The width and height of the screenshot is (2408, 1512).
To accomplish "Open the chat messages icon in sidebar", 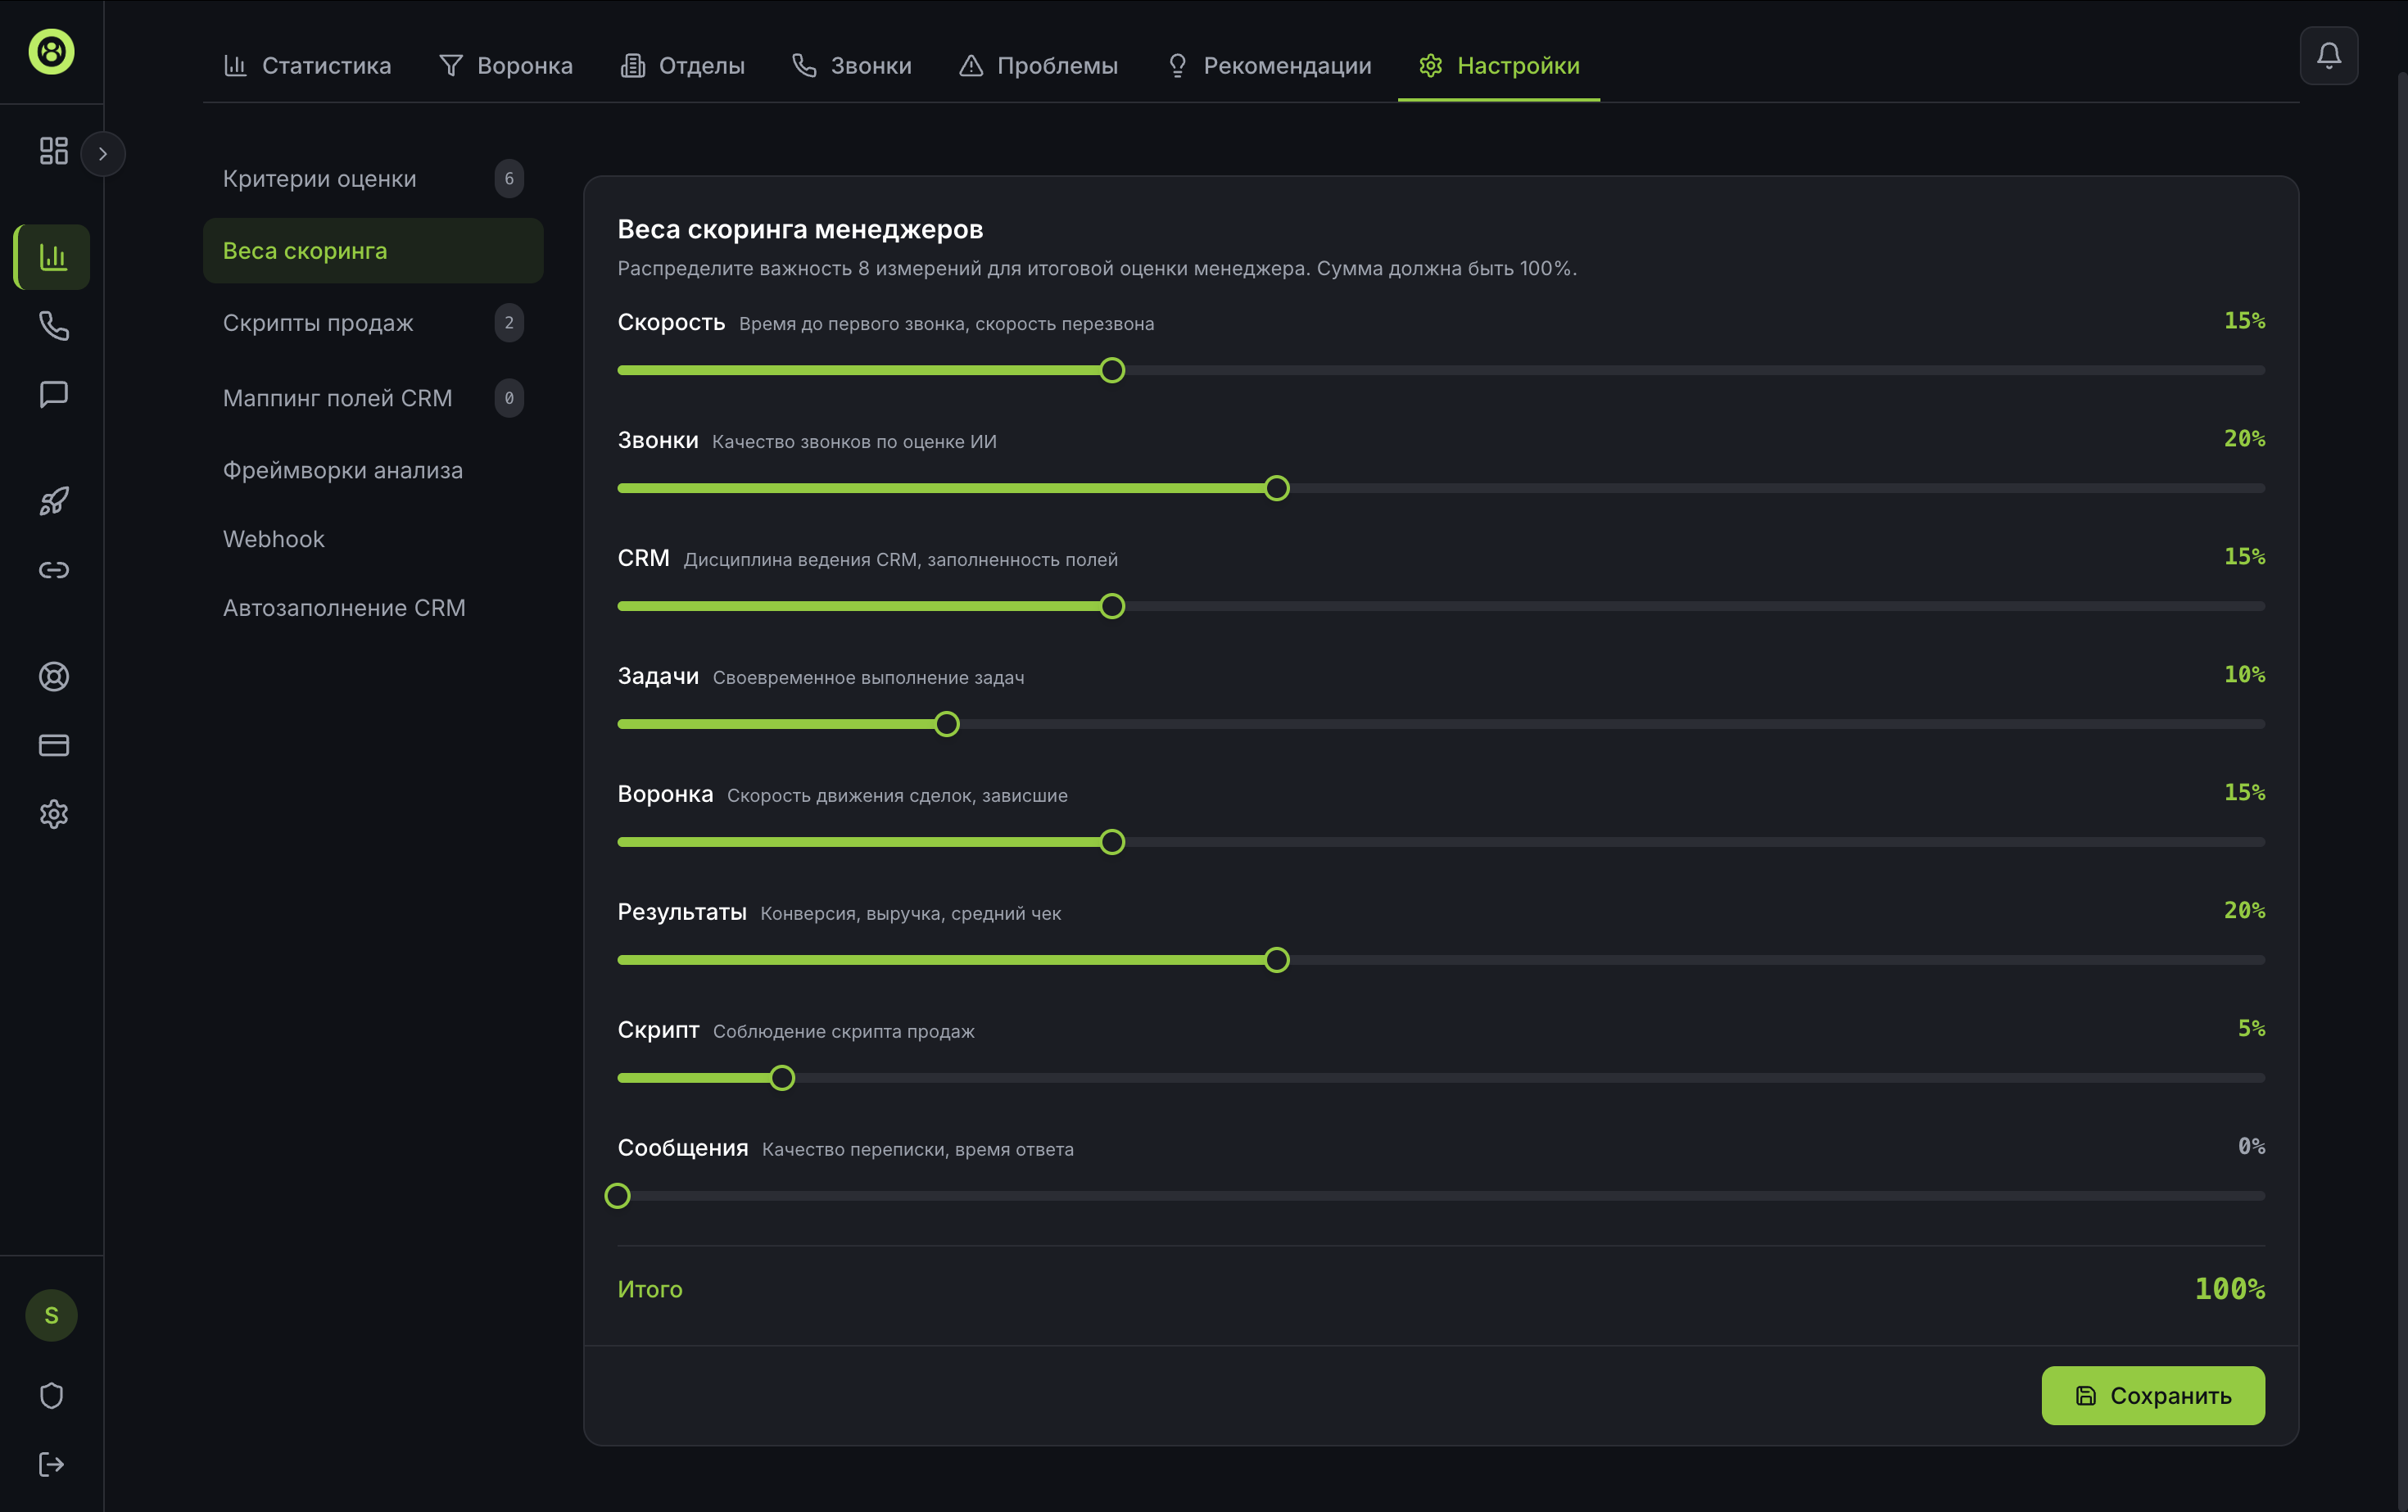I will pyautogui.click(x=53, y=394).
